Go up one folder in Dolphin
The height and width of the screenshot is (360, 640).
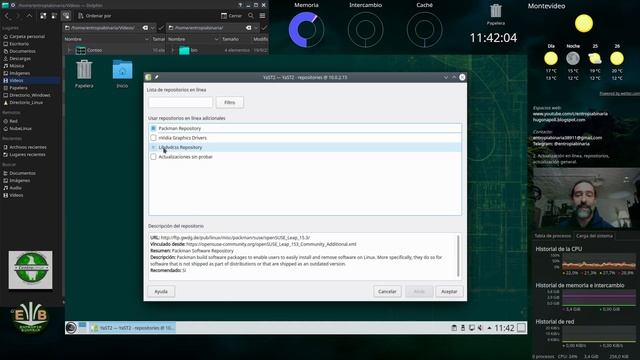29,16
